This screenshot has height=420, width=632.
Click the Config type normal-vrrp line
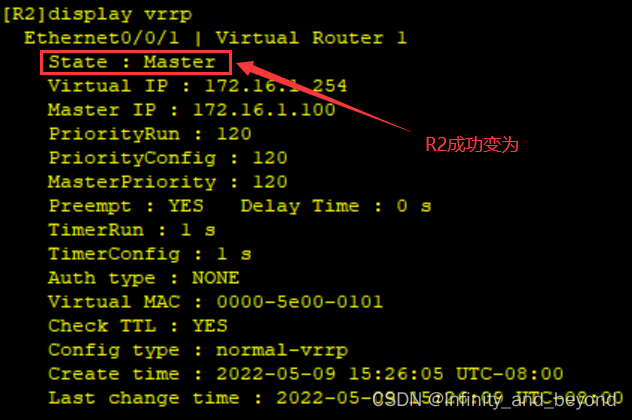(198, 350)
